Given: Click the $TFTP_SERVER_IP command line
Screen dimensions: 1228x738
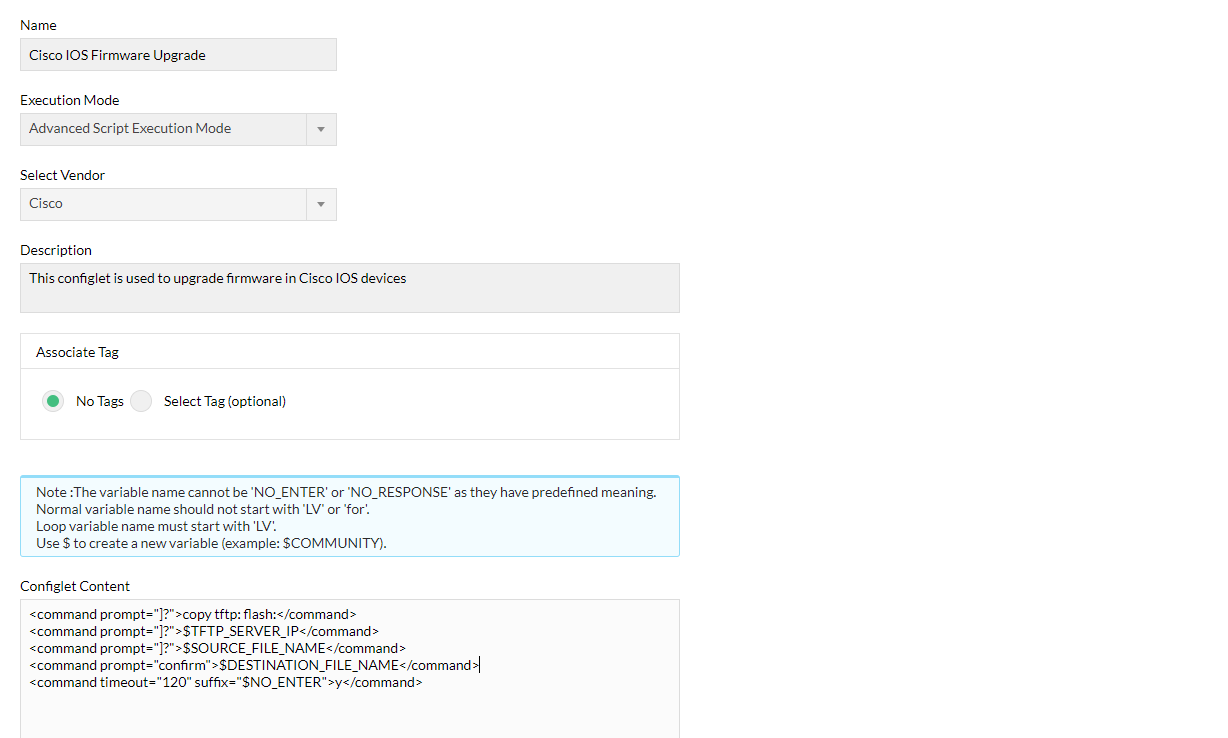Looking at the screenshot, I should click(x=204, y=631).
